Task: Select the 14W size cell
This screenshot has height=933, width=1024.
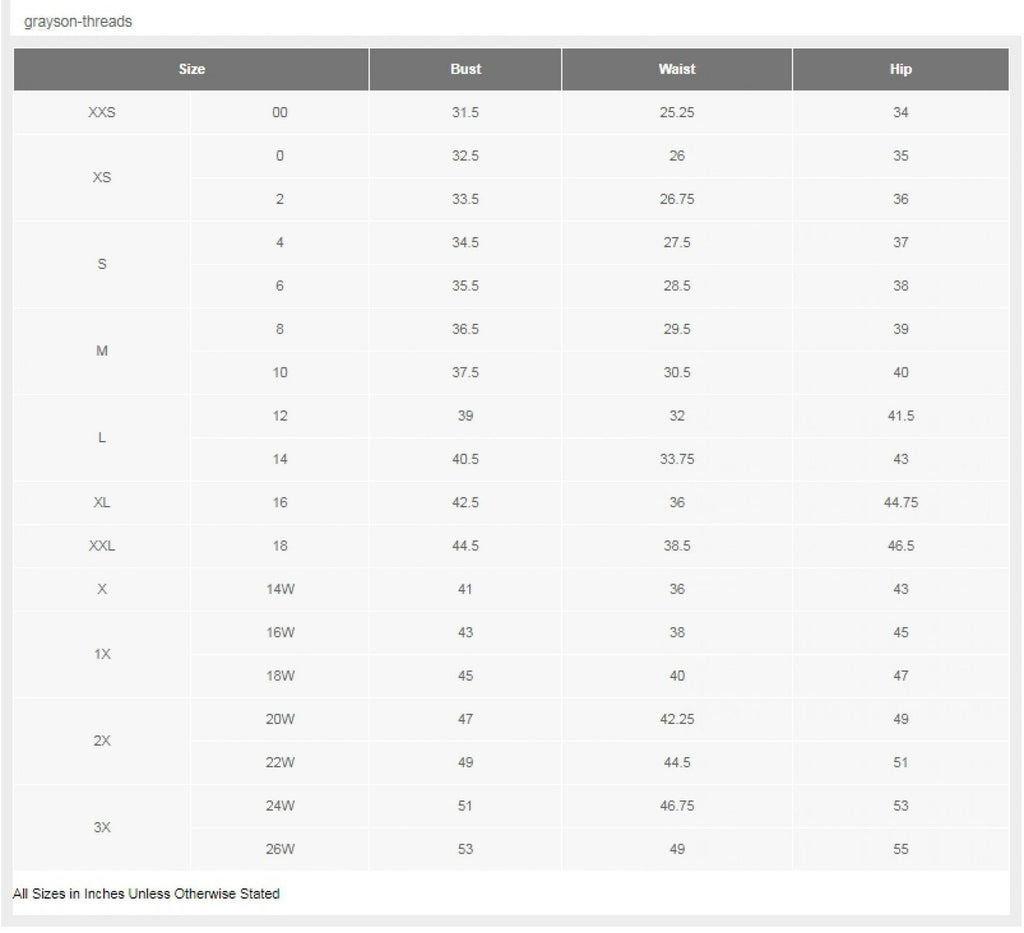Action: [x=280, y=589]
